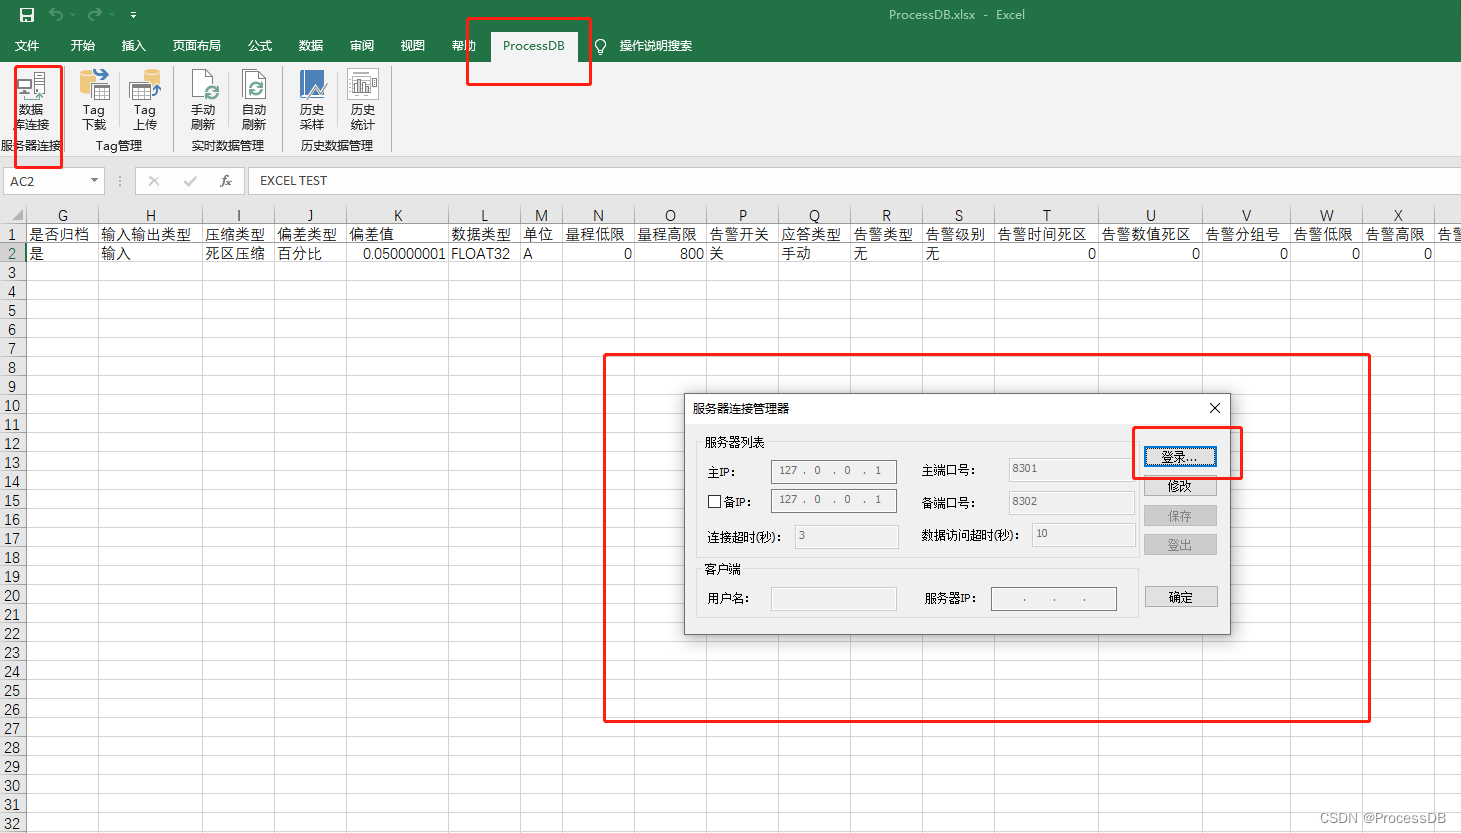Click the fx insert function icon
This screenshot has width=1461, height=833.
pyautogui.click(x=226, y=181)
